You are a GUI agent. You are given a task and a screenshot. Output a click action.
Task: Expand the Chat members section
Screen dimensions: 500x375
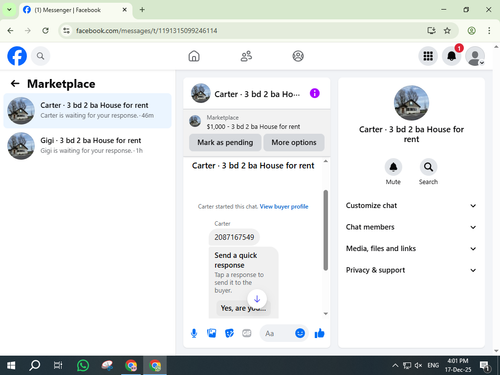point(411,227)
